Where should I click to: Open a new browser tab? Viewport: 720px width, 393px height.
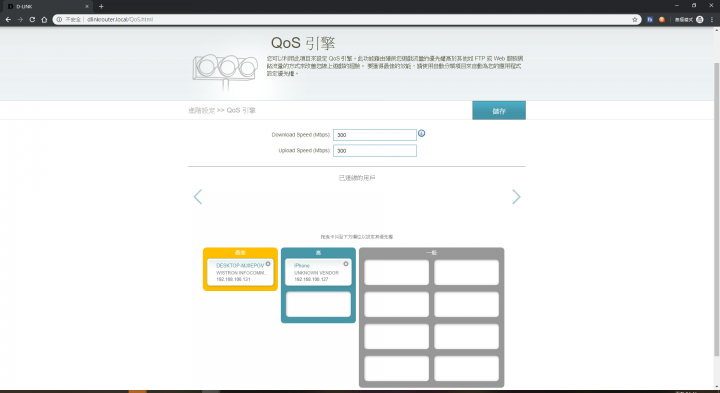tap(101, 6)
